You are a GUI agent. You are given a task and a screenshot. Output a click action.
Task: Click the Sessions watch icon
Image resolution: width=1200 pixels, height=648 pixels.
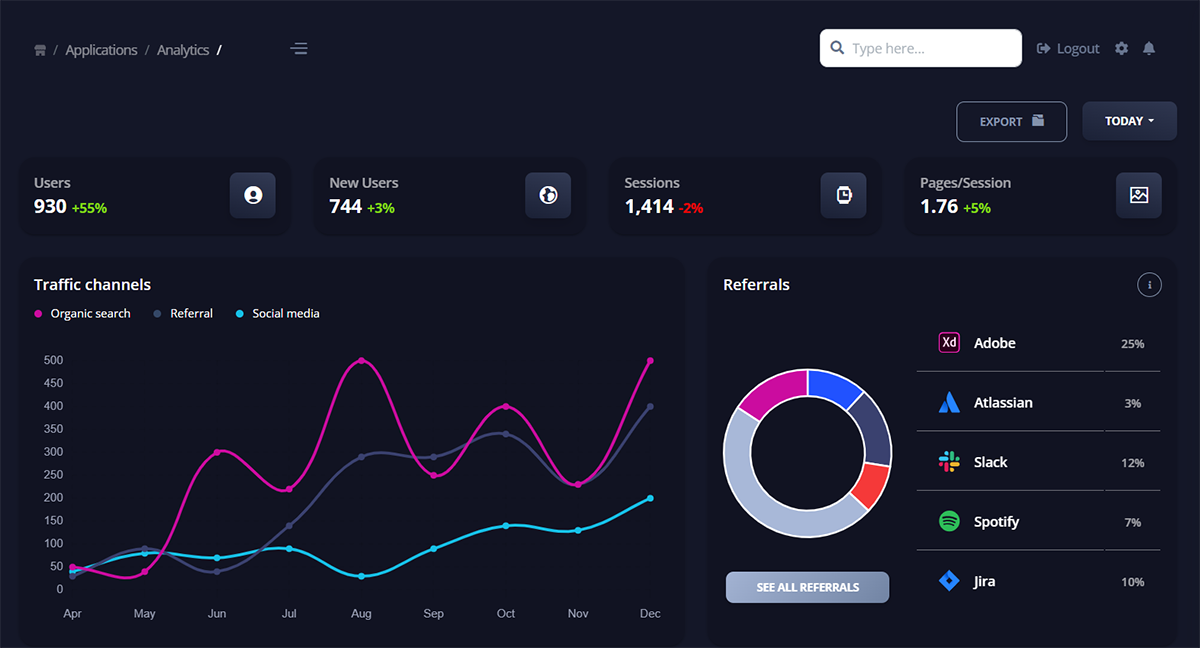tap(843, 196)
